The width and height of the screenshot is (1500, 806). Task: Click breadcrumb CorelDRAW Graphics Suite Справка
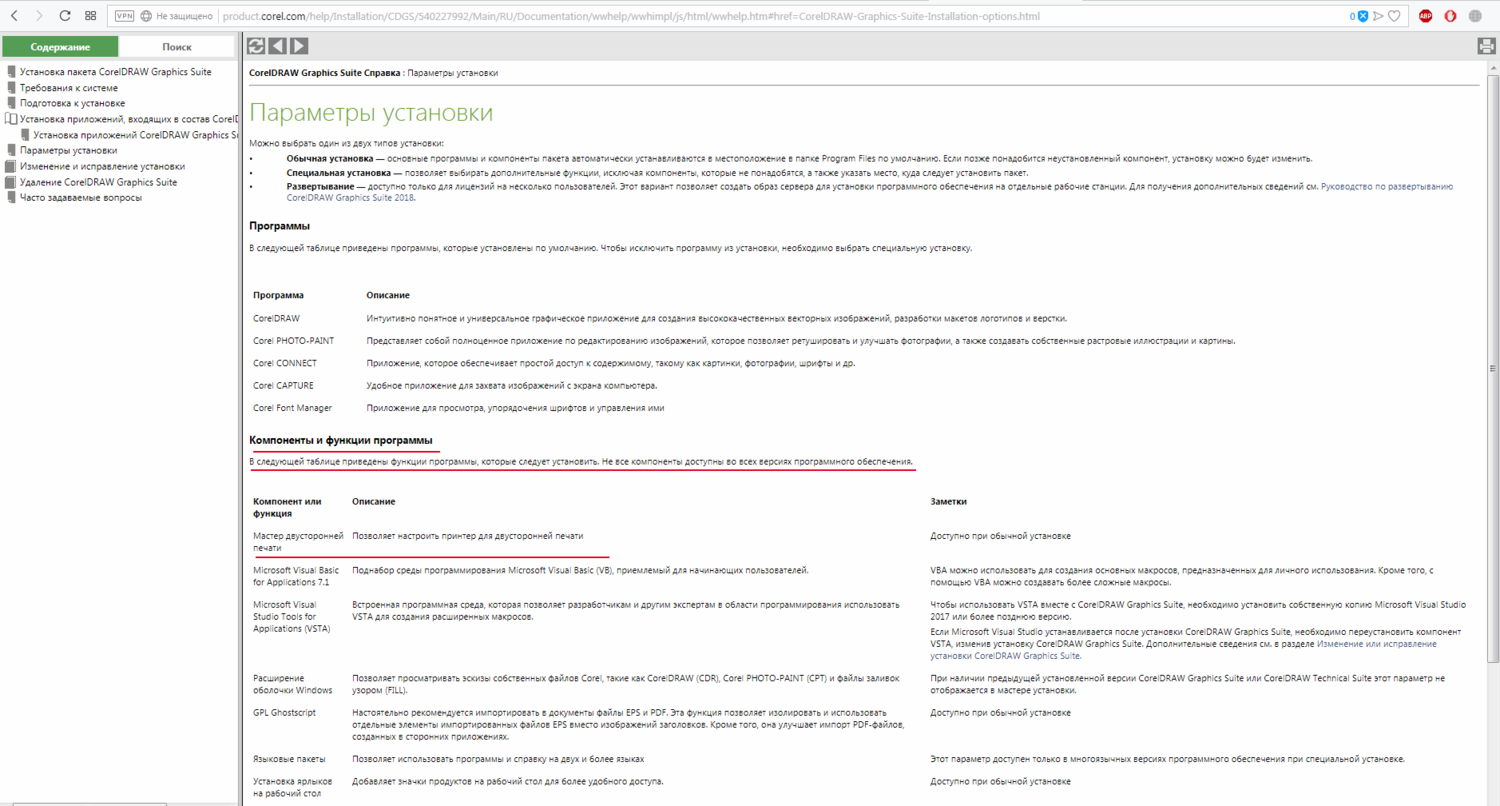pyautogui.click(x=325, y=73)
